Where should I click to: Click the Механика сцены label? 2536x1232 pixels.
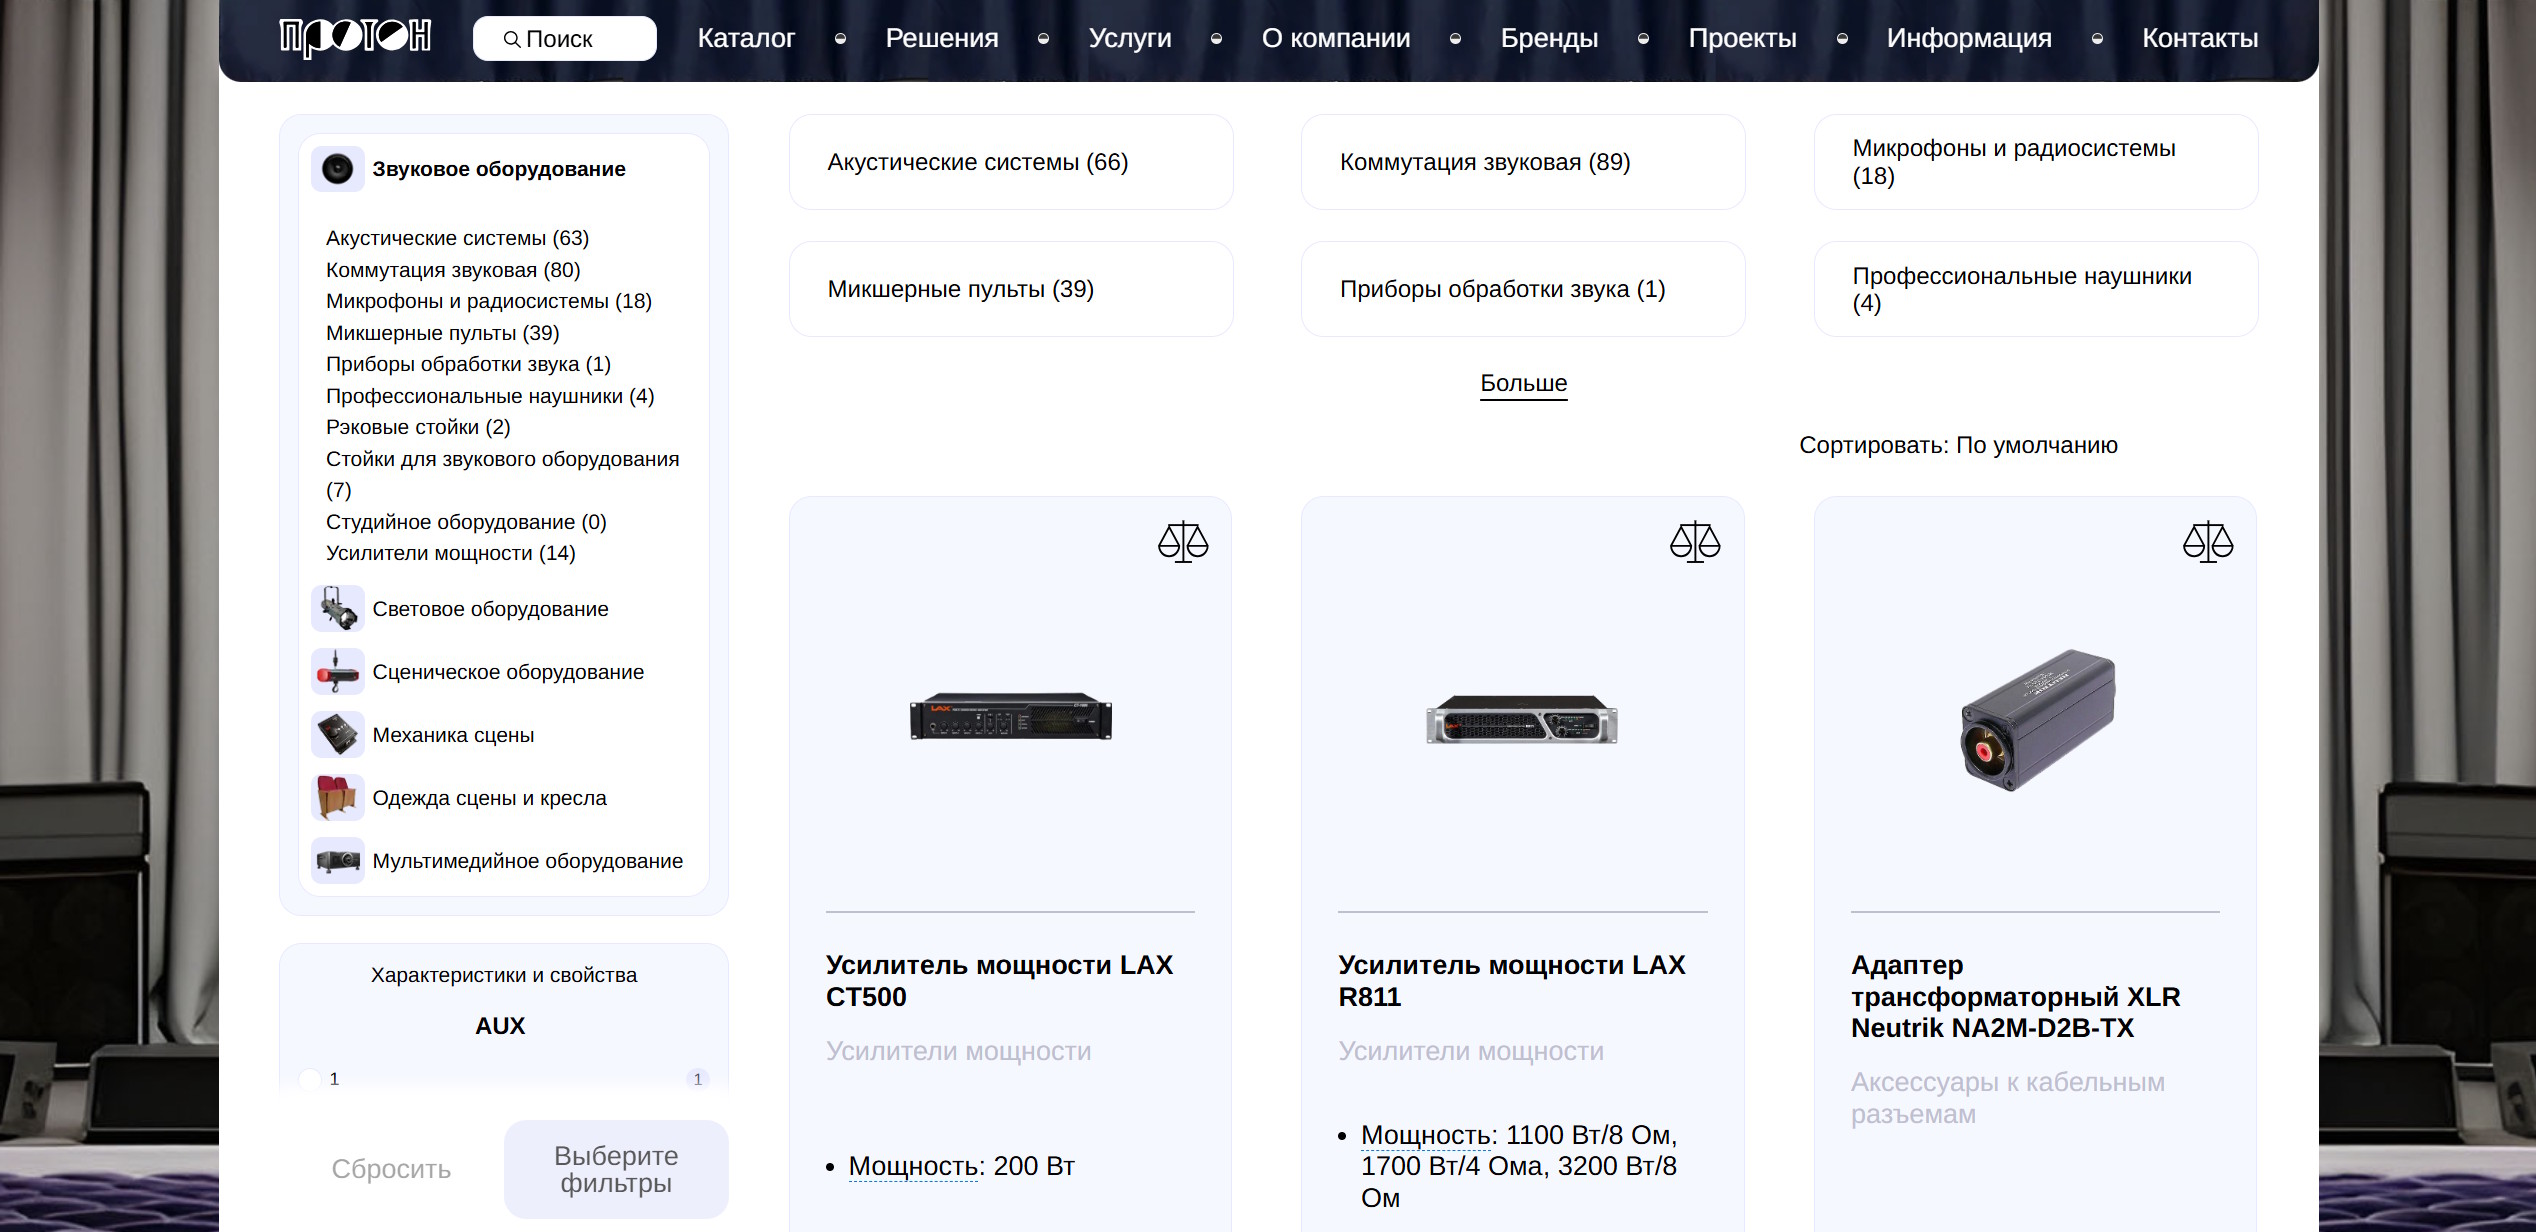[453, 735]
